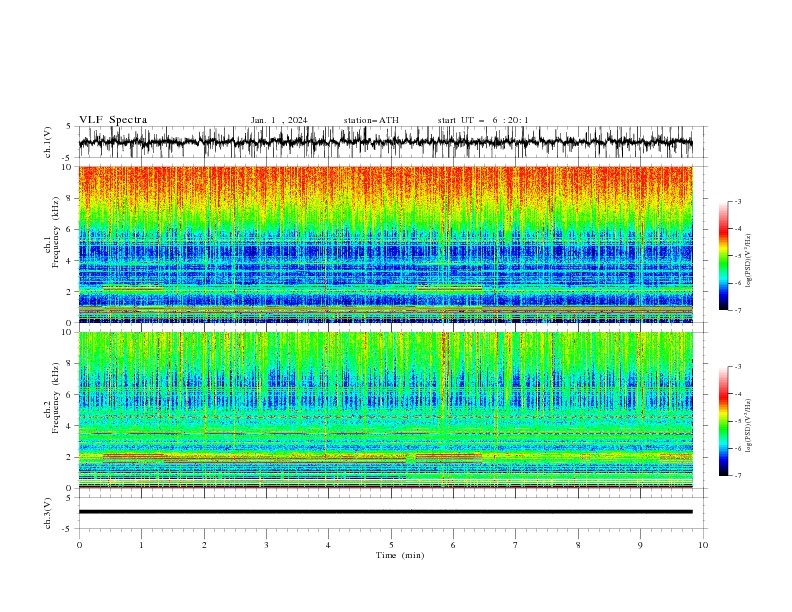Click the "-7" label on ch.1 color bar

coord(738,310)
